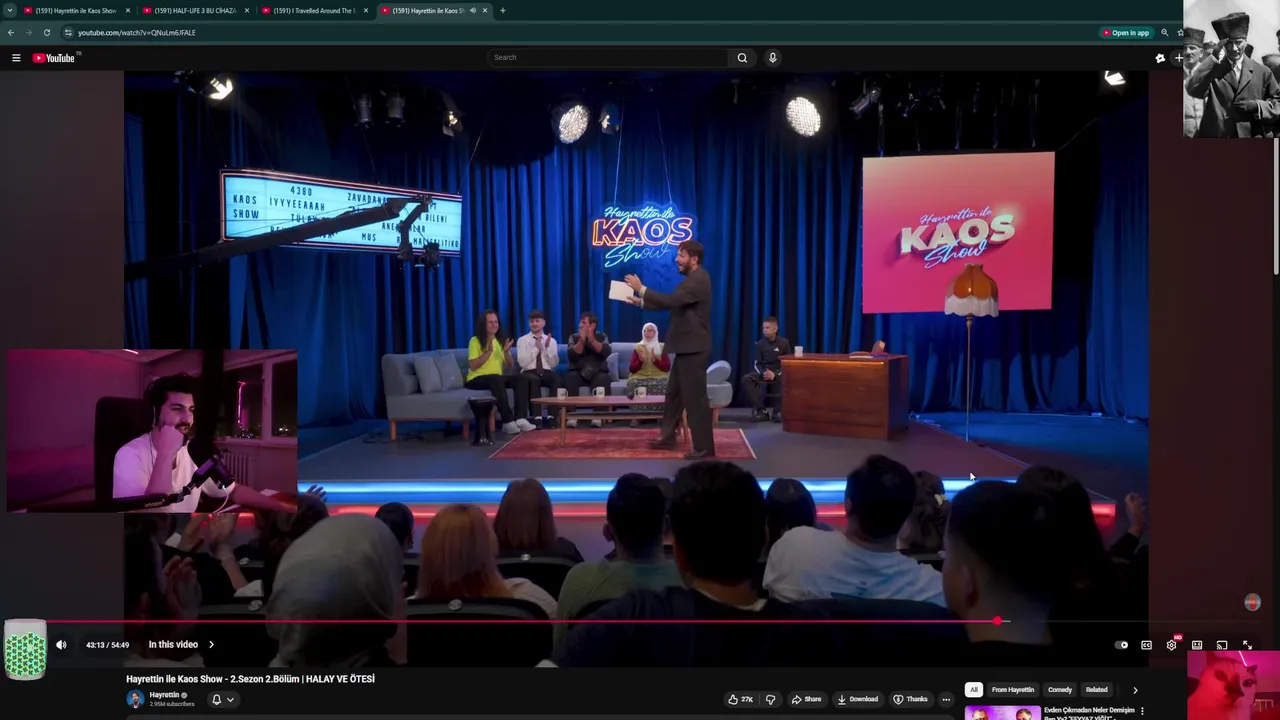Viewport: 1280px width, 720px height.
Task: Click the Share button
Action: pyautogui.click(x=806, y=699)
